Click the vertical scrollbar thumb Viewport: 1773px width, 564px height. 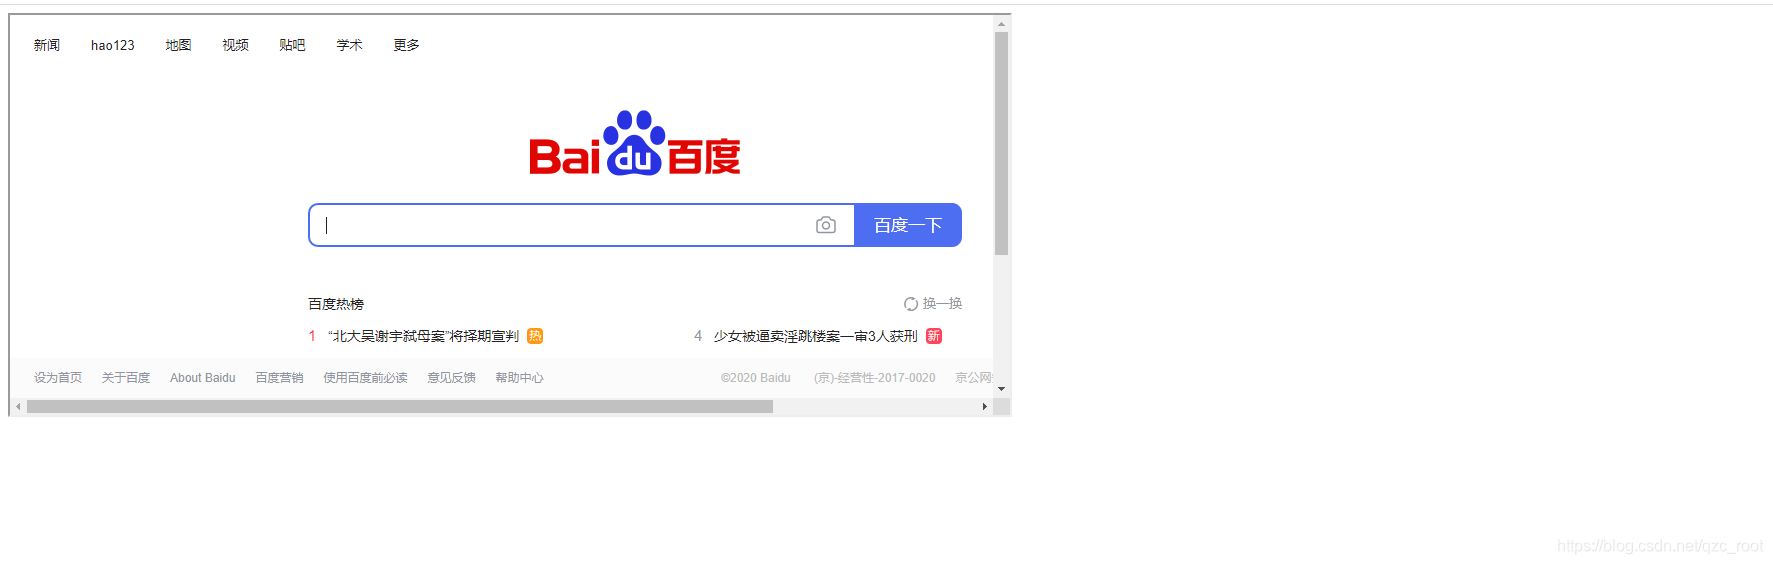click(x=1001, y=143)
